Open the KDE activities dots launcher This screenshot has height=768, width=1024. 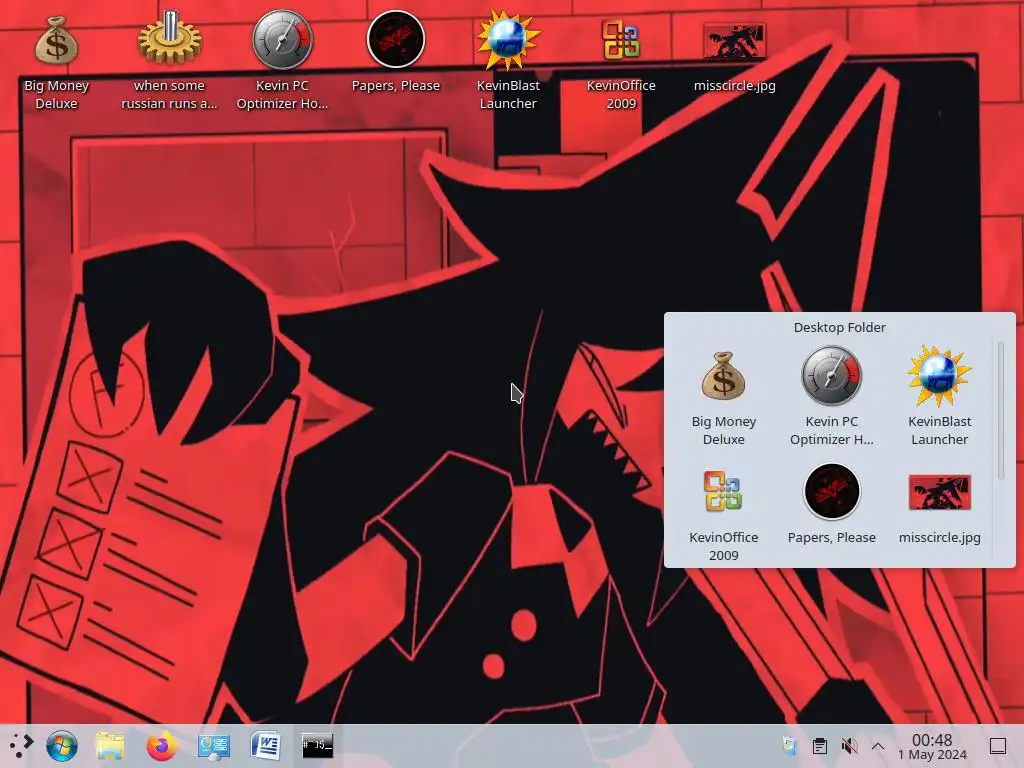tap(21, 745)
